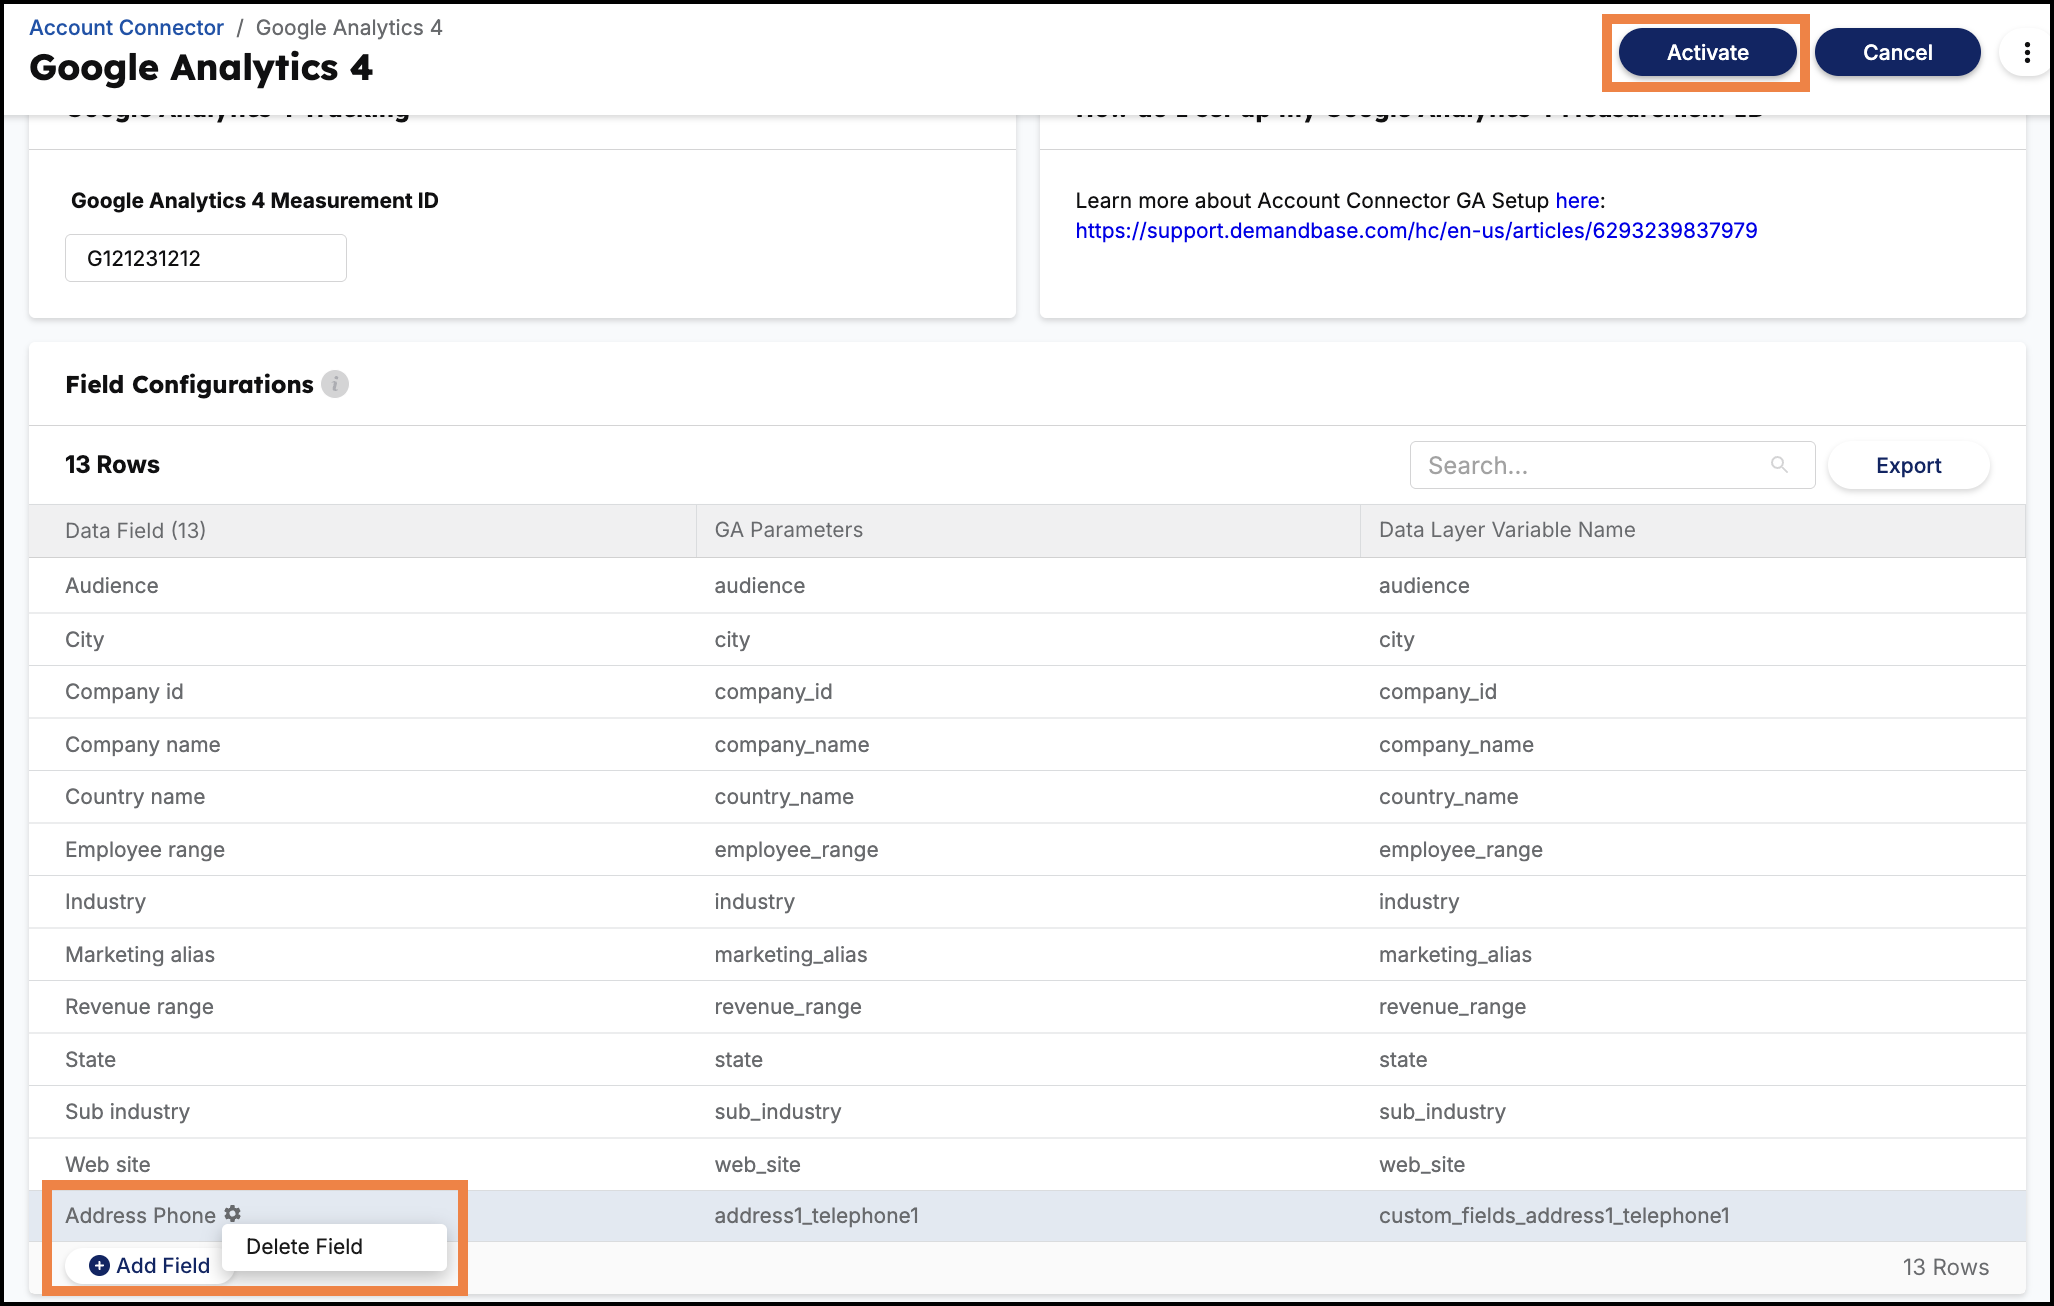Click custom_fields_address1_telephone1 variable name
2054x1306 pixels.
pyautogui.click(x=1554, y=1216)
